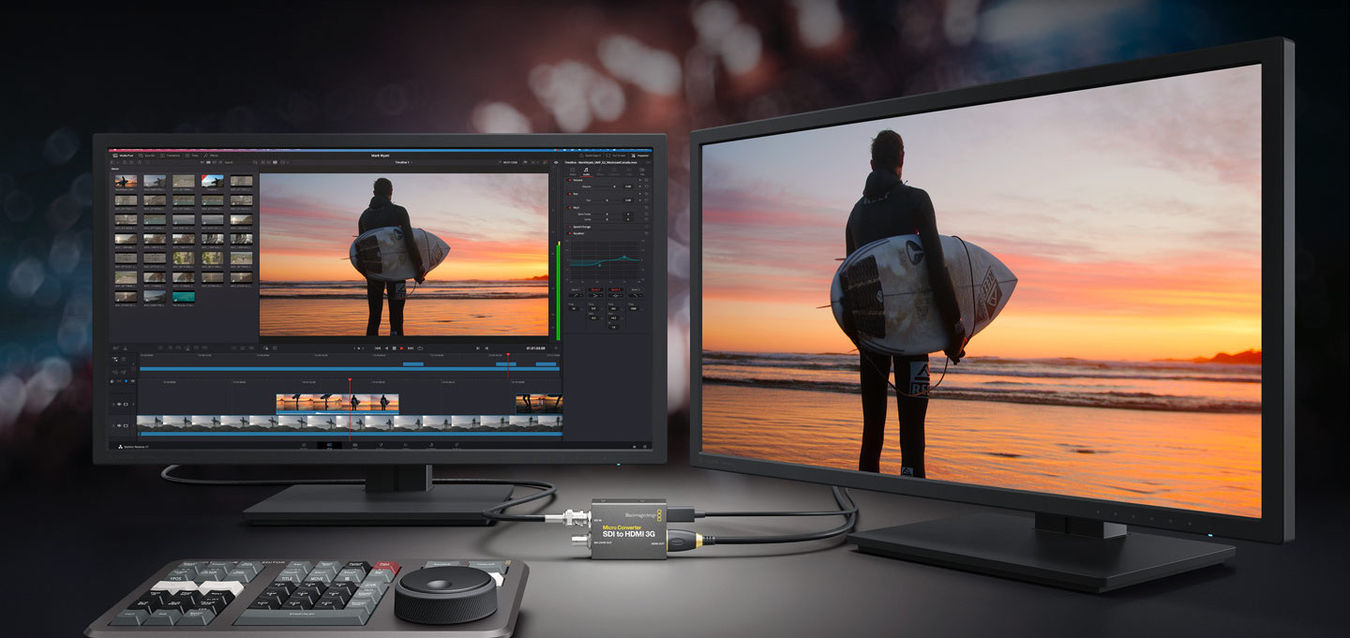
Task: Toggle the Pitch section enable dot
Action: [x=570, y=208]
